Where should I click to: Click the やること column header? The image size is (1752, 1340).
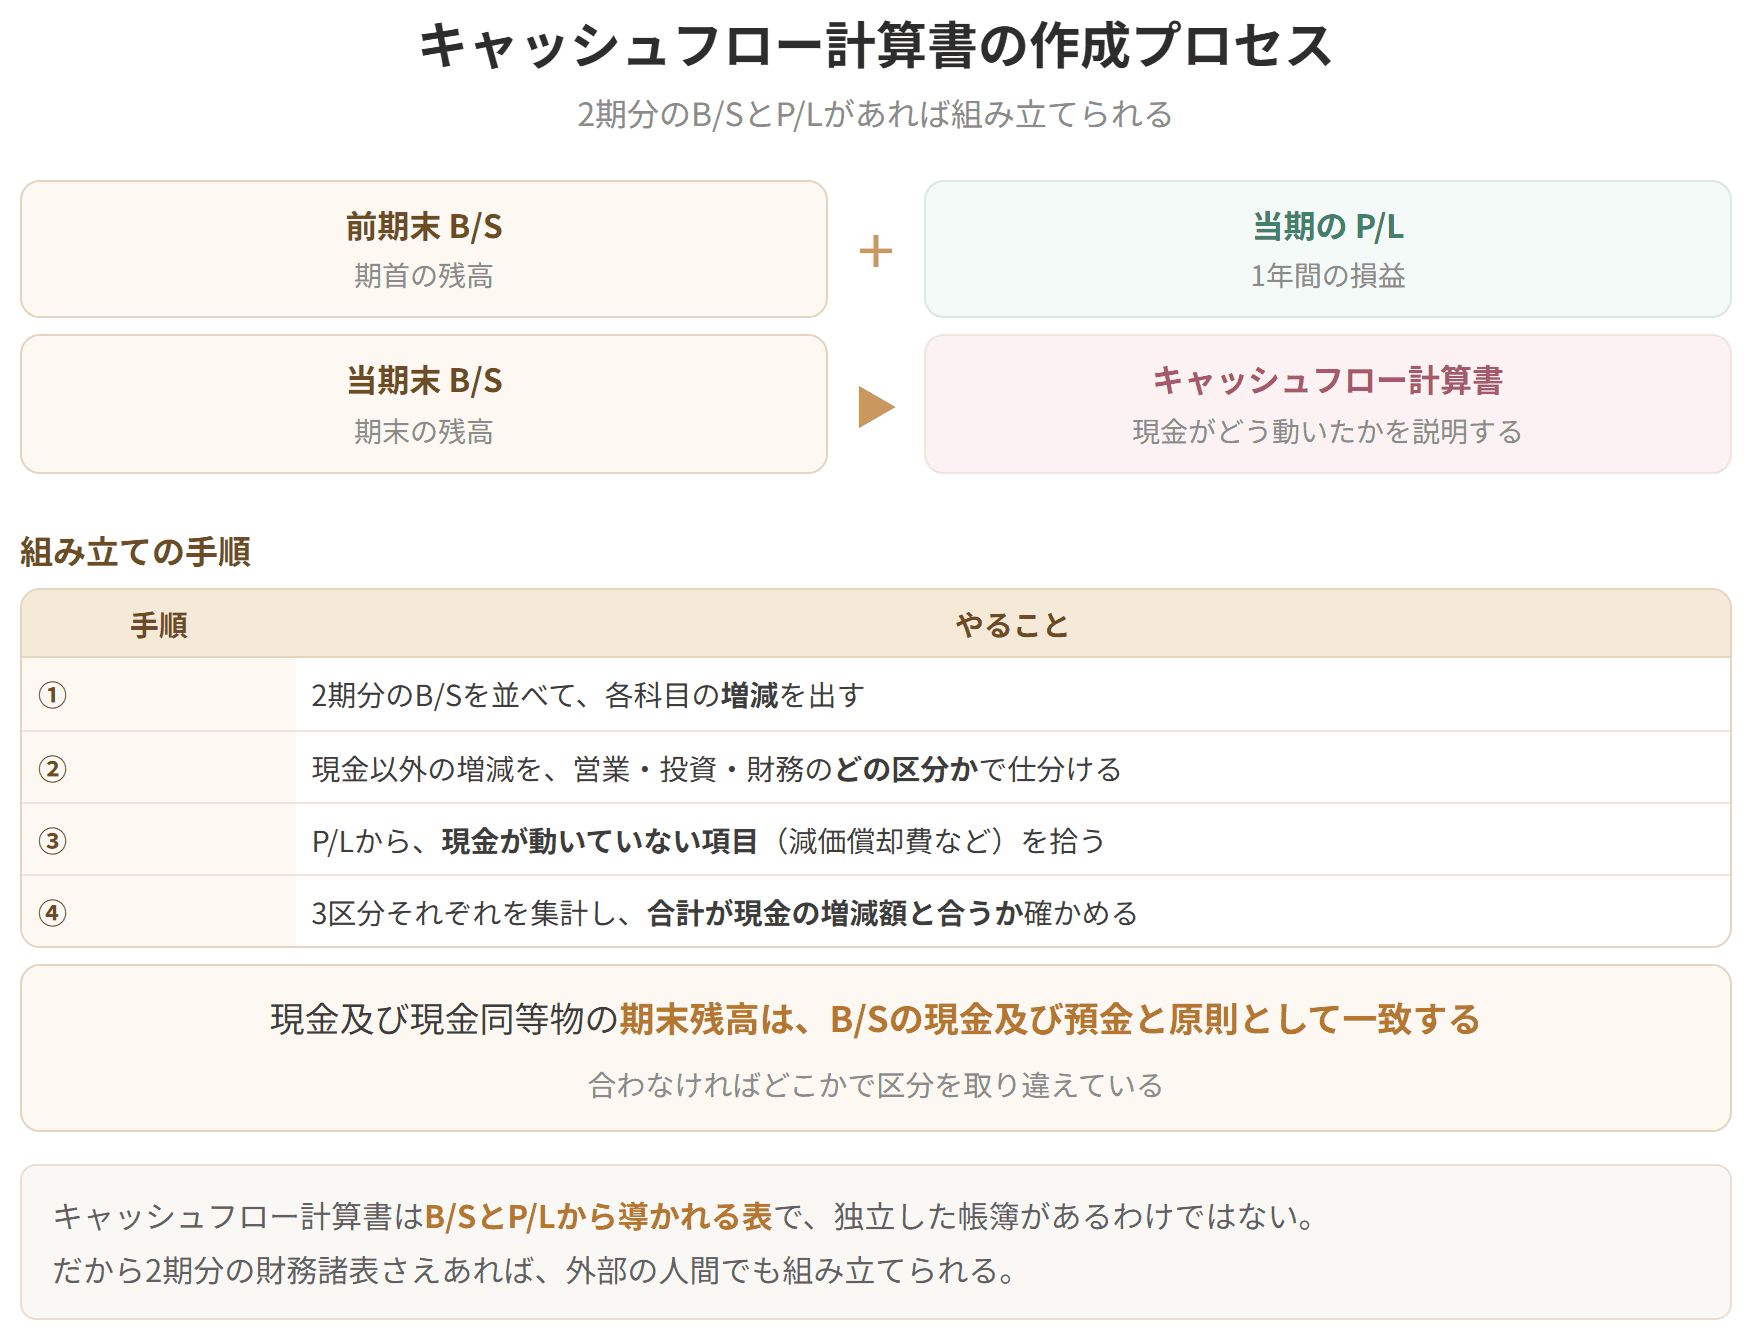[1013, 625]
